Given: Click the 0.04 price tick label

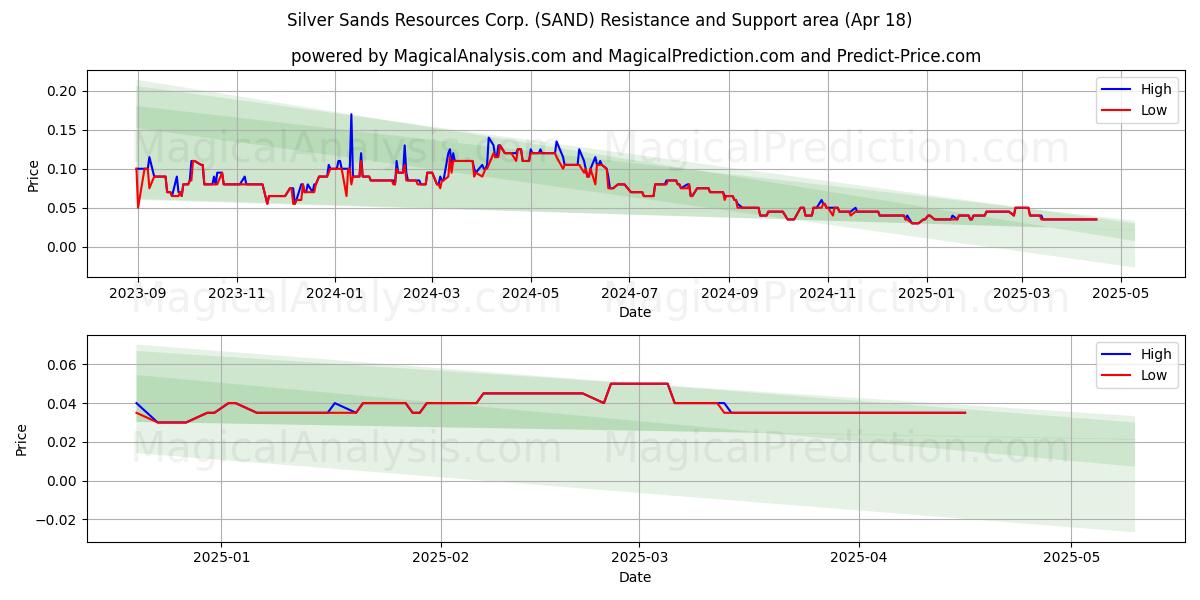Looking at the screenshot, I should (x=63, y=404).
